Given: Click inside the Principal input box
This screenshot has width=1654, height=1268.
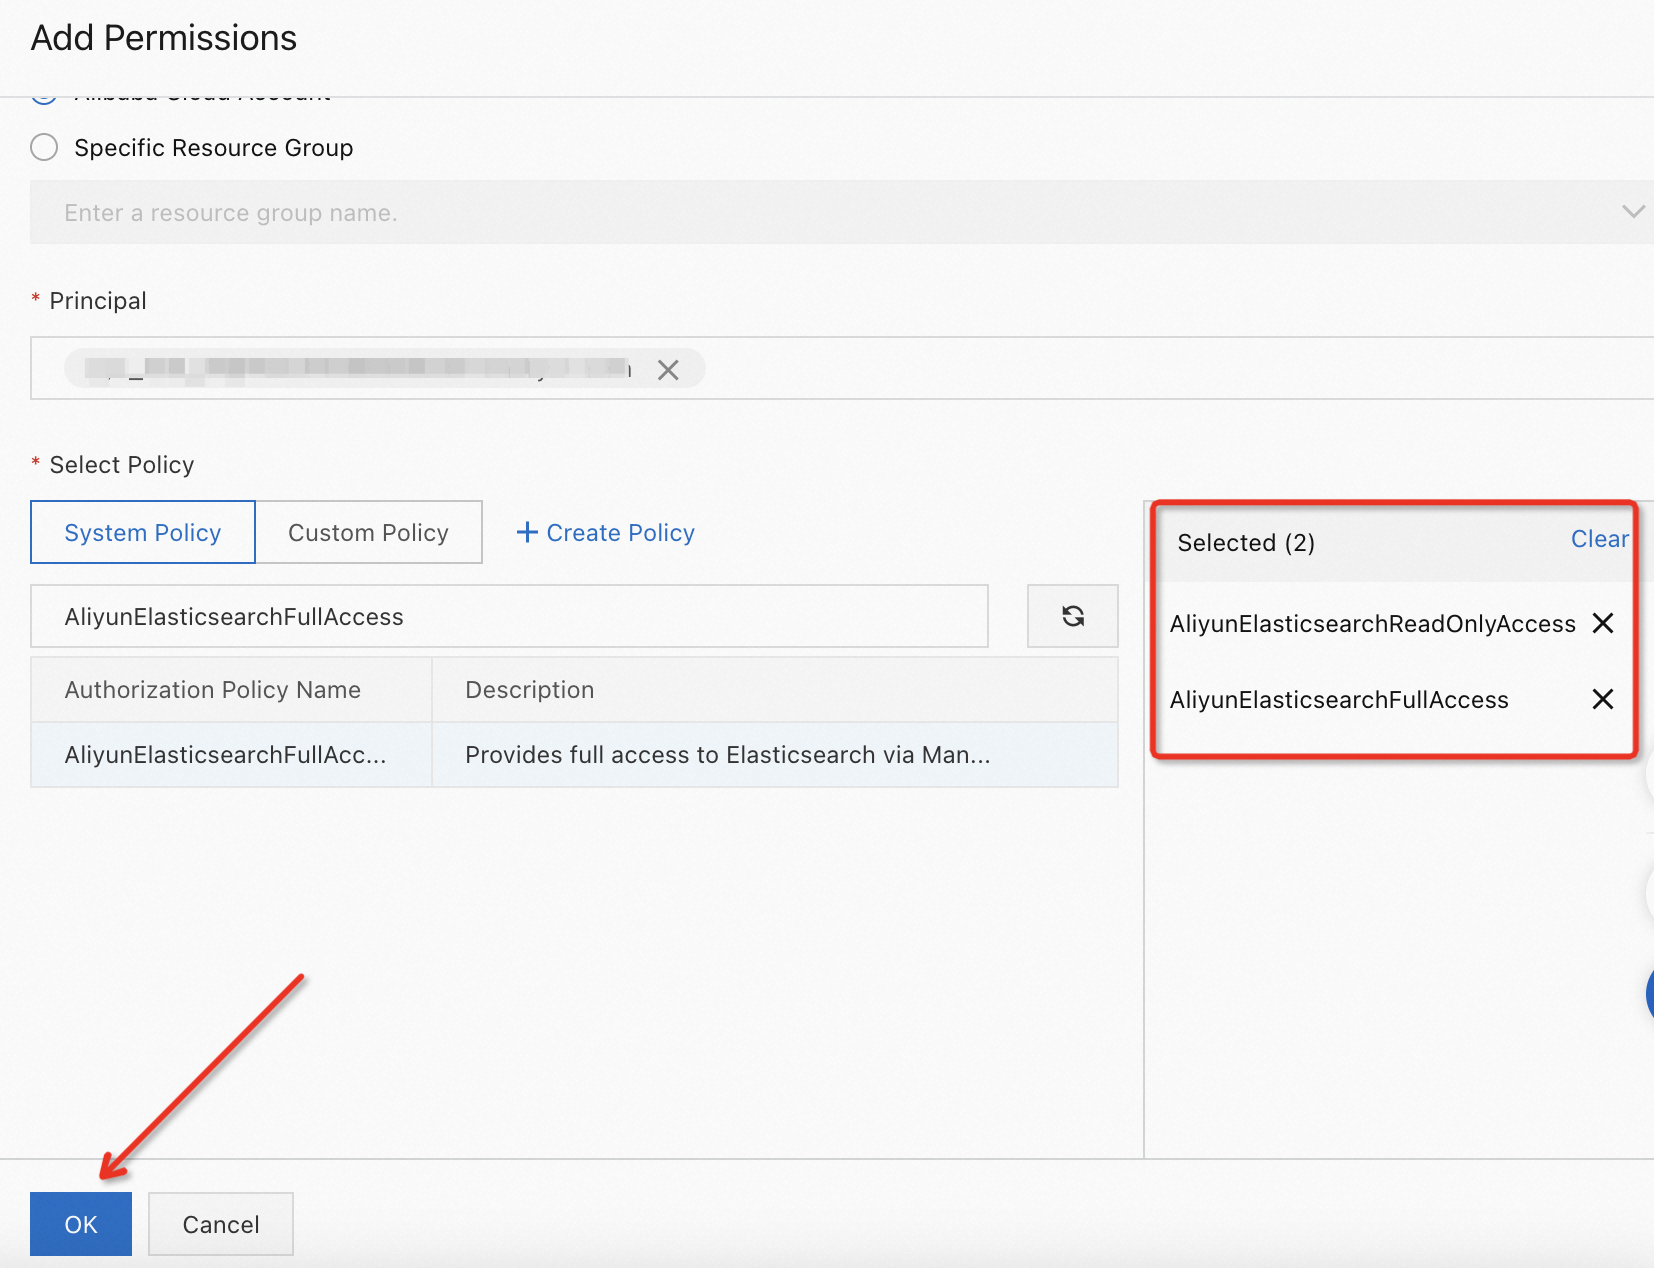Looking at the screenshot, I should pos(1100,369).
